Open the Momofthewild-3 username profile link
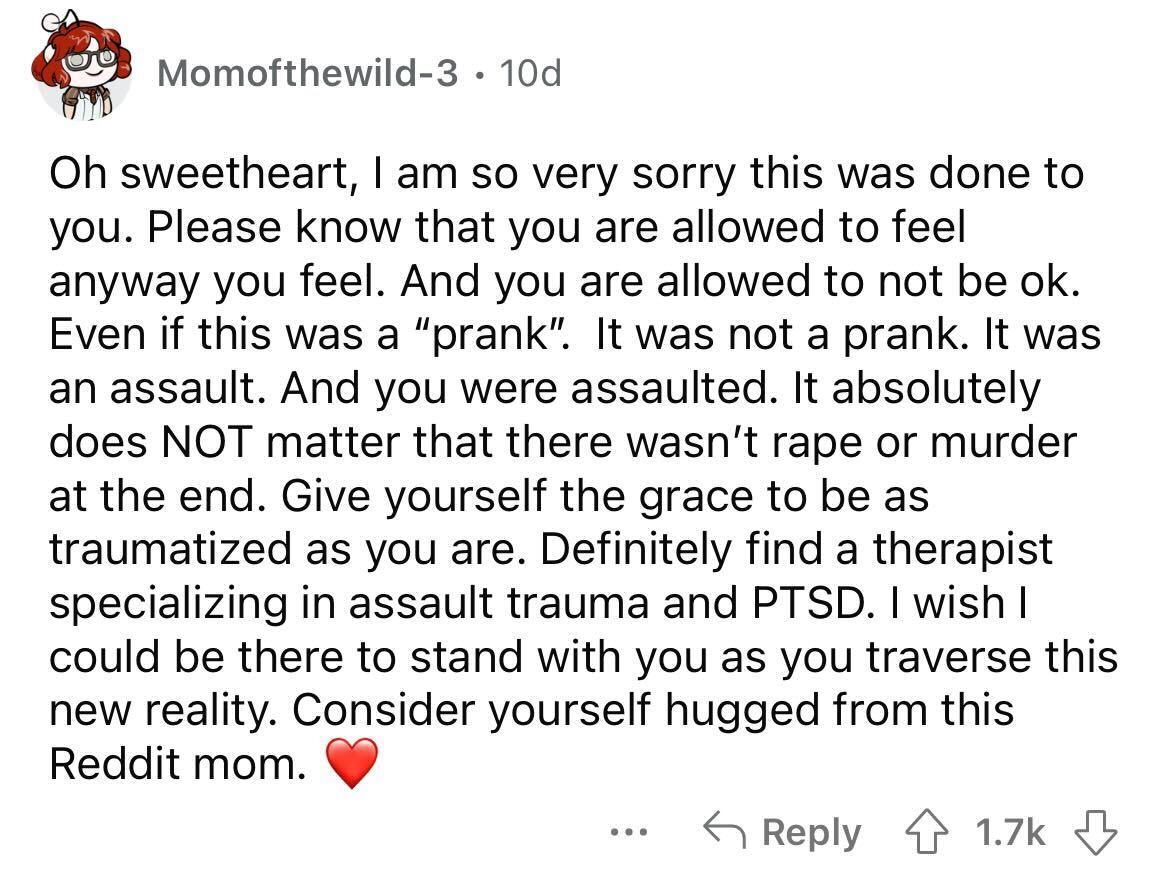This screenshot has height=874, width=1170. tap(307, 73)
